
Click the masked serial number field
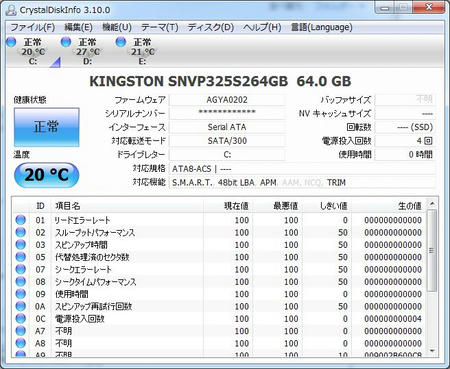[x=227, y=113]
